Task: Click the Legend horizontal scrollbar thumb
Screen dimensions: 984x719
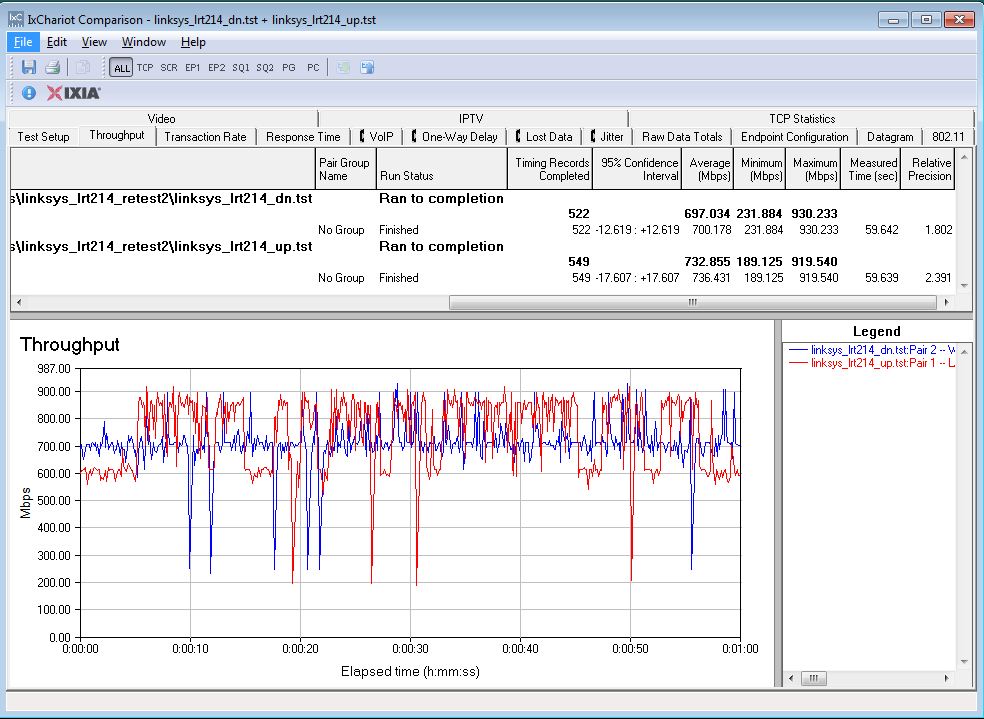Action: pyautogui.click(x=813, y=678)
